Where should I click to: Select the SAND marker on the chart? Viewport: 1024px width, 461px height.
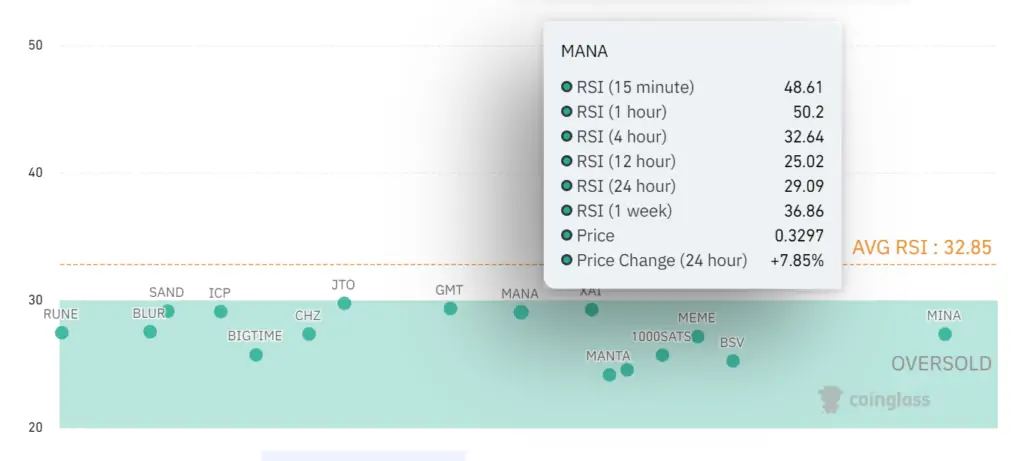click(168, 311)
